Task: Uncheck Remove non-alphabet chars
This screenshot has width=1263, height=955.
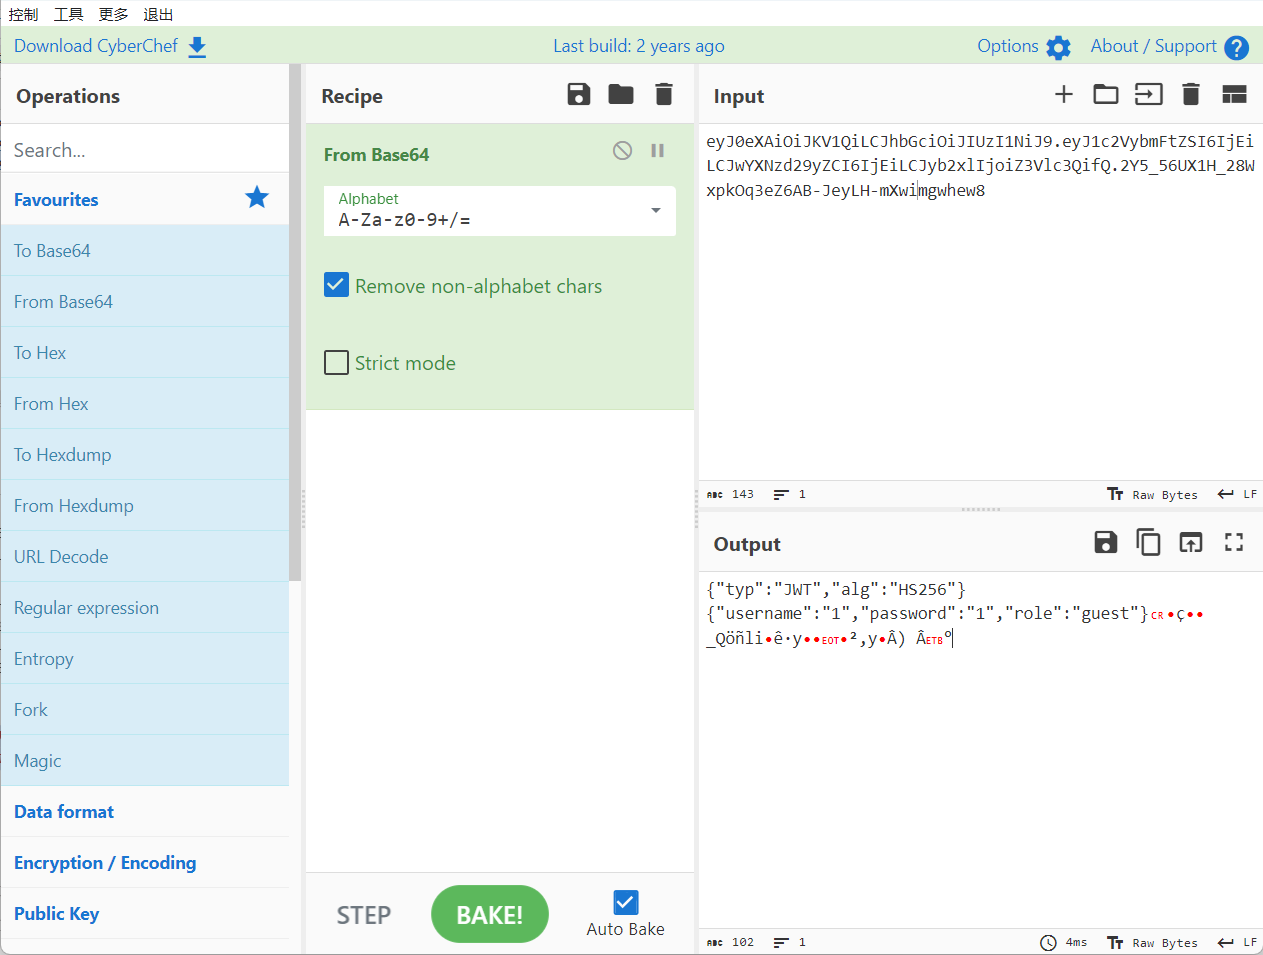Action: pyautogui.click(x=337, y=286)
